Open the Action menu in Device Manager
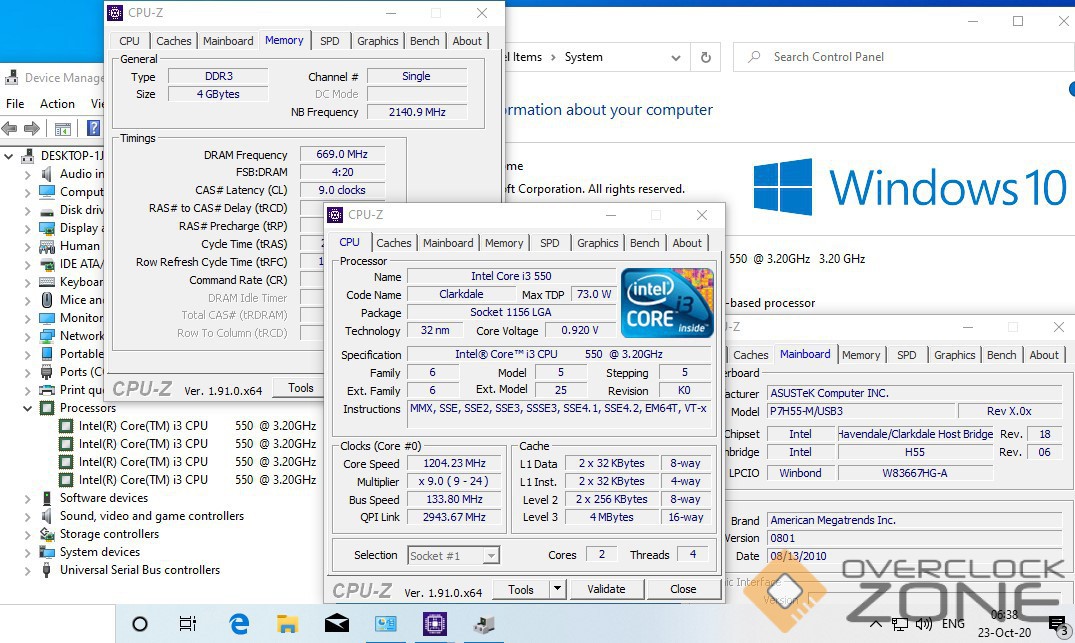The width and height of the screenshot is (1075, 643). (57, 104)
